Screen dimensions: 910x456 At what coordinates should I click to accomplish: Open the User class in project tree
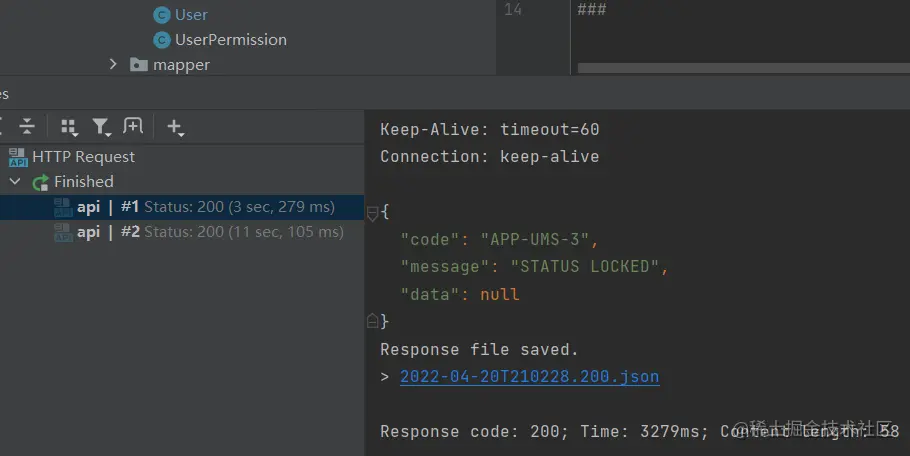[191, 15]
